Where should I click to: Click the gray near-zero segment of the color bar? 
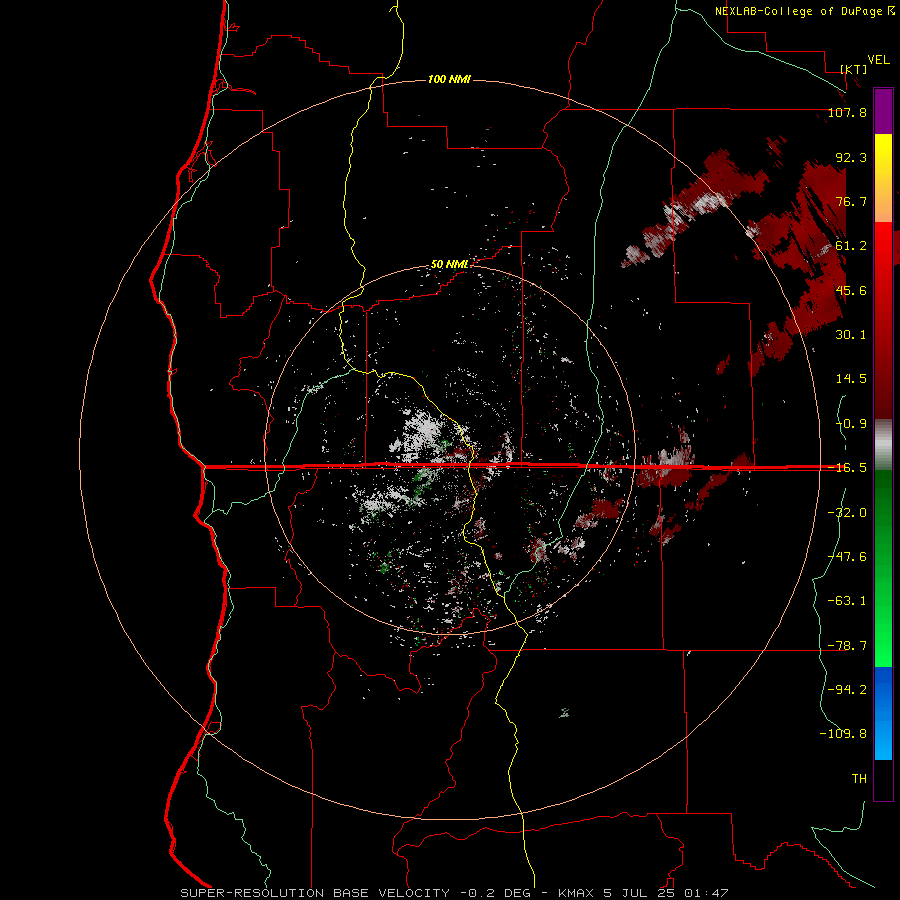(x=883, y=445)
